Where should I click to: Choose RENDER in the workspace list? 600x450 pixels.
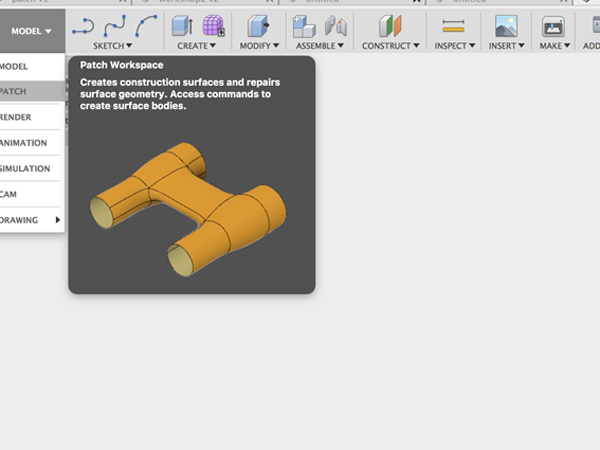32,117
